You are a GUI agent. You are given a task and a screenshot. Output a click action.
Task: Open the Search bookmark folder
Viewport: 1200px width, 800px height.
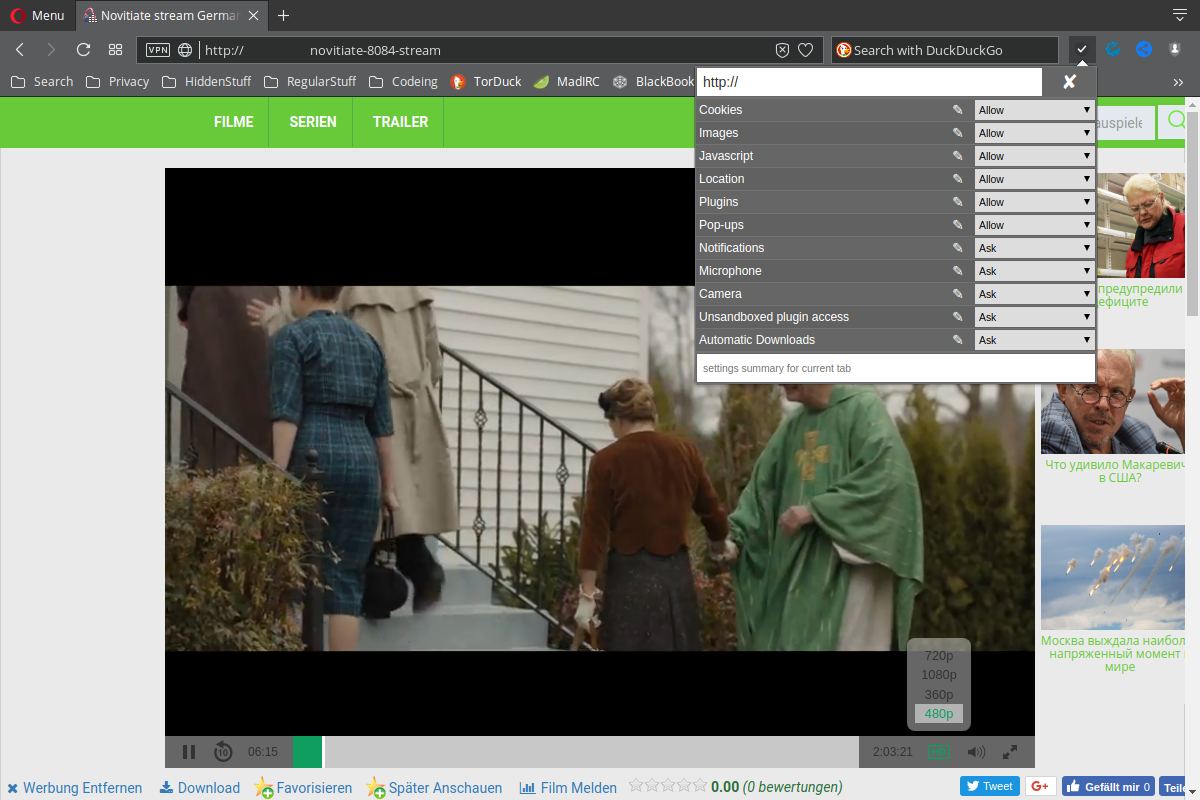tap(42, 82)
